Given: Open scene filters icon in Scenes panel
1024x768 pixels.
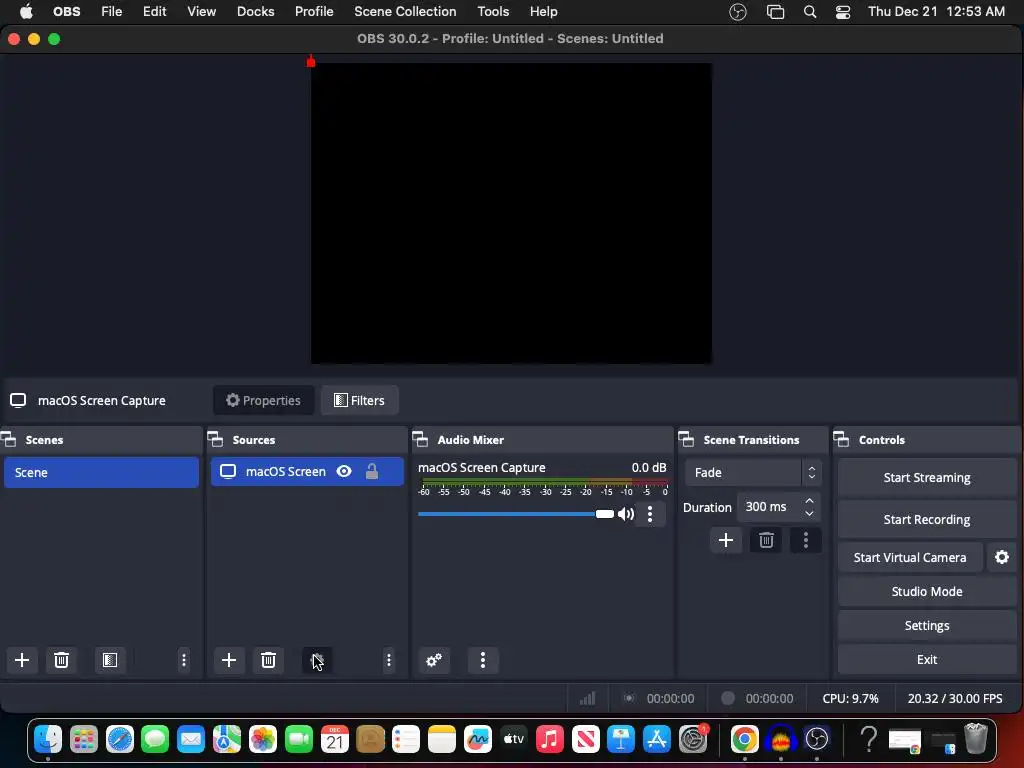Looking at the screenshot, I should coord(110,660).
